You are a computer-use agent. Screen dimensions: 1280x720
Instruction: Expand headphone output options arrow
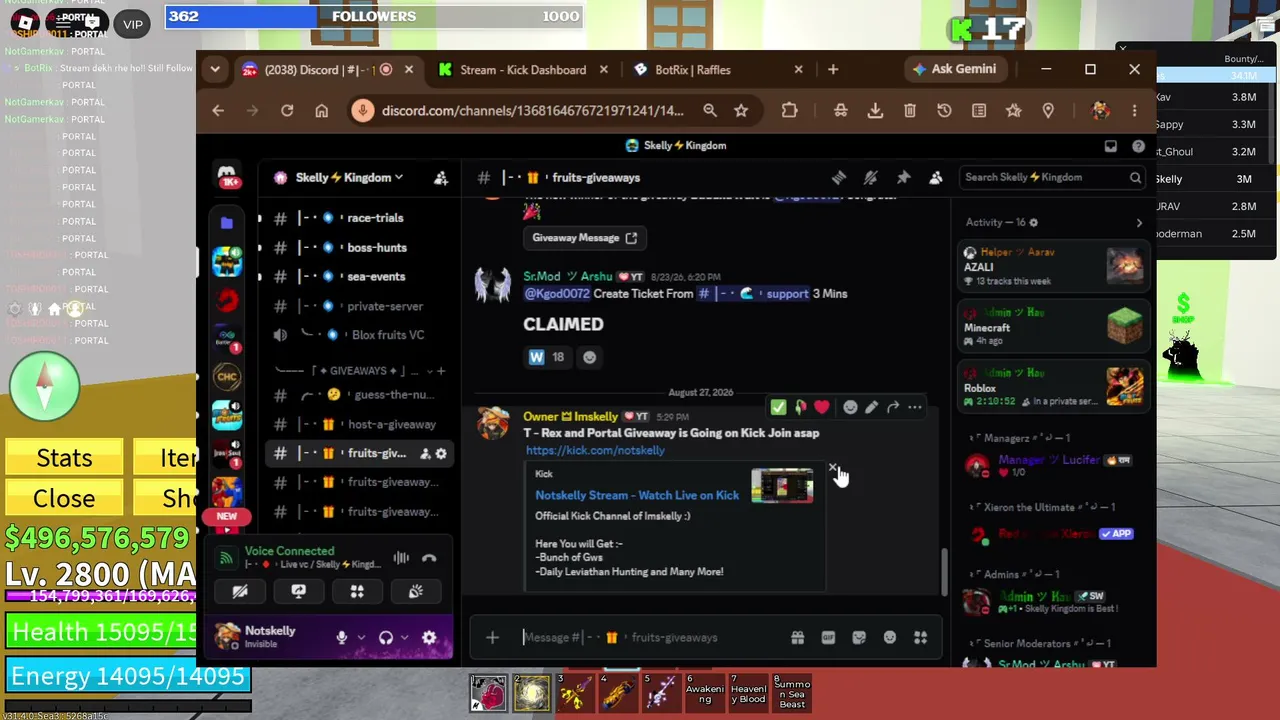[404, 637]
